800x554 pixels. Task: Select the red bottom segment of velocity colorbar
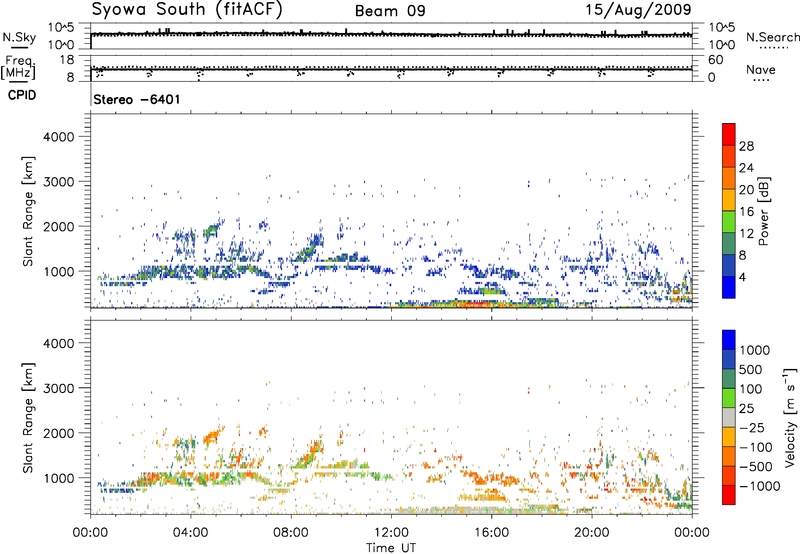(x=729, y=495)
